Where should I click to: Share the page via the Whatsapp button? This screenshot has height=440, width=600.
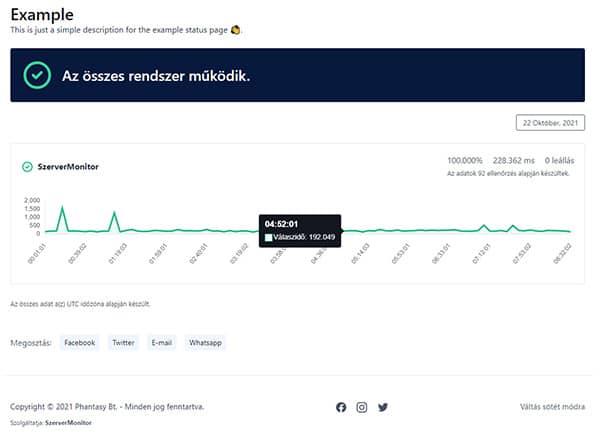(205, 342)
